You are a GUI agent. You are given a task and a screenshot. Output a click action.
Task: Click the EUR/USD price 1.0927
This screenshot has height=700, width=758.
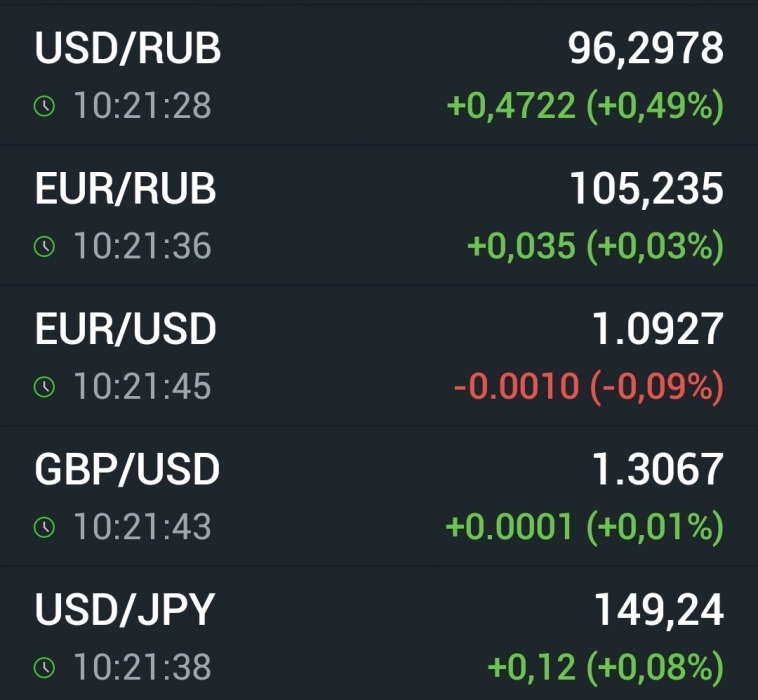coord(658,329)
